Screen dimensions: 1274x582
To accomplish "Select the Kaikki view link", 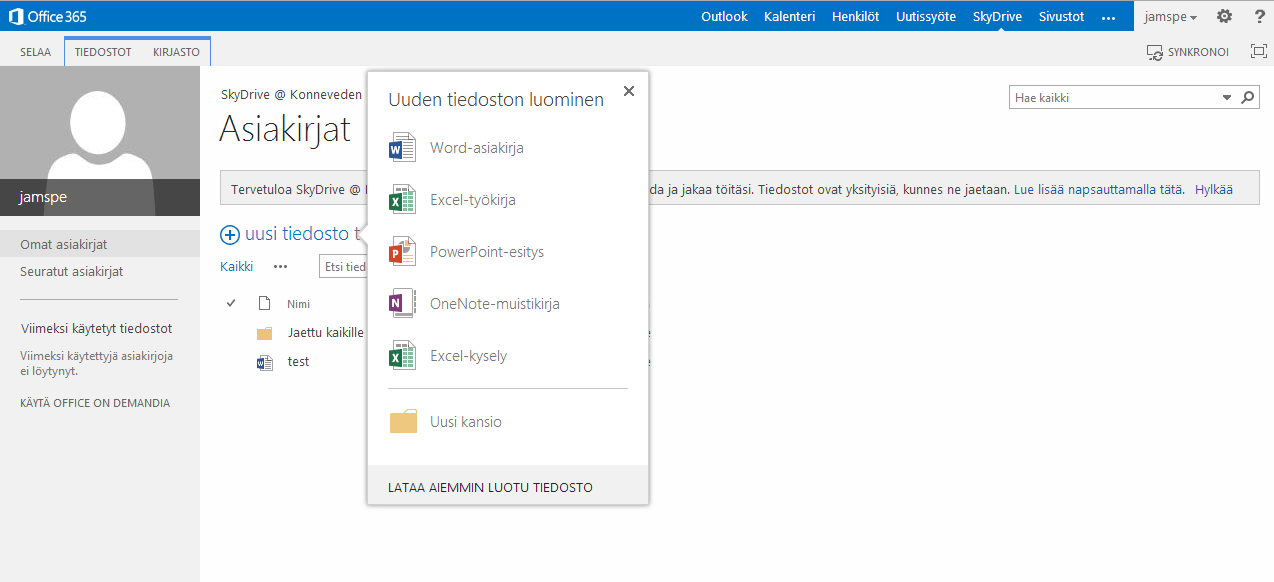I will 236,267.
